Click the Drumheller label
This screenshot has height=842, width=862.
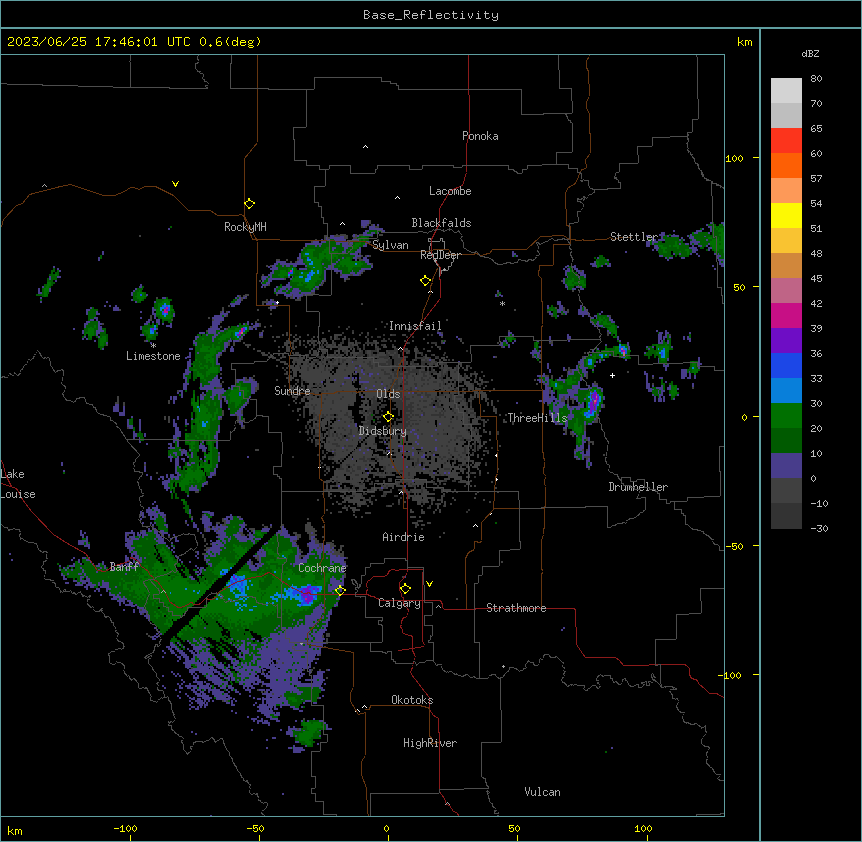[x=638, y=487]
